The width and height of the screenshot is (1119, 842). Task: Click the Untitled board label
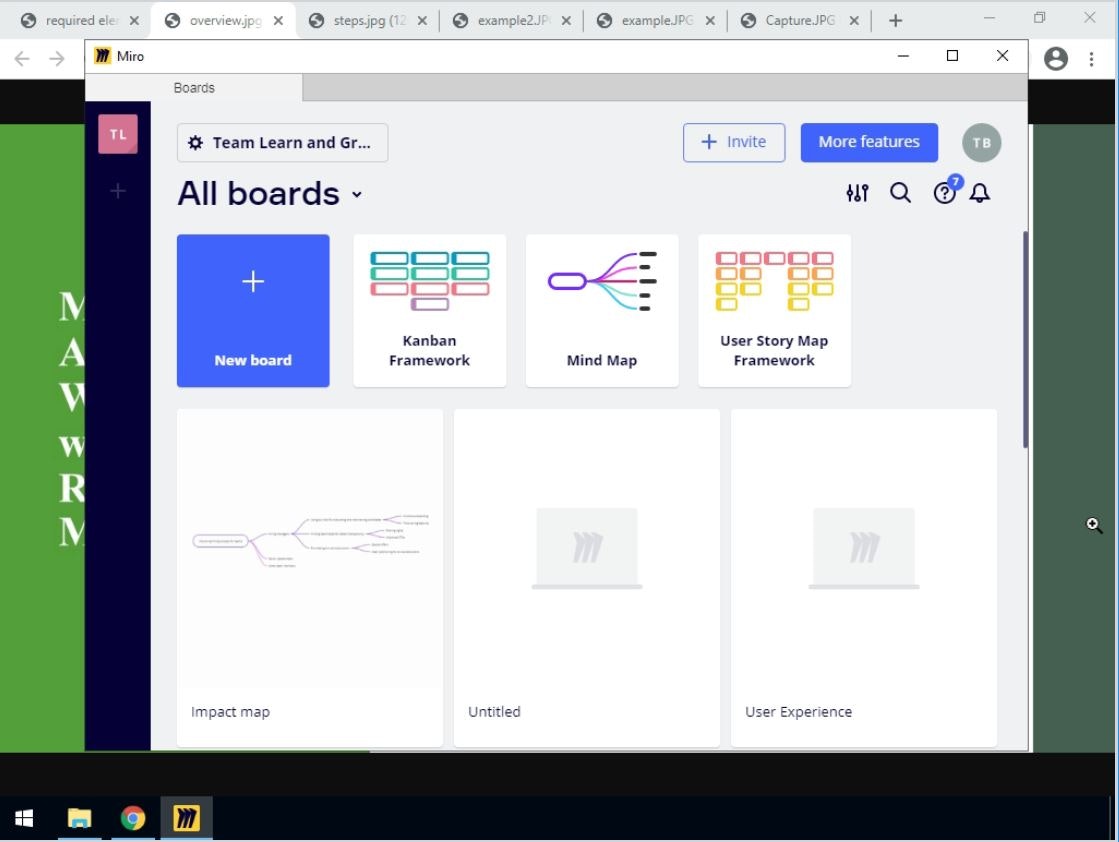494,711
